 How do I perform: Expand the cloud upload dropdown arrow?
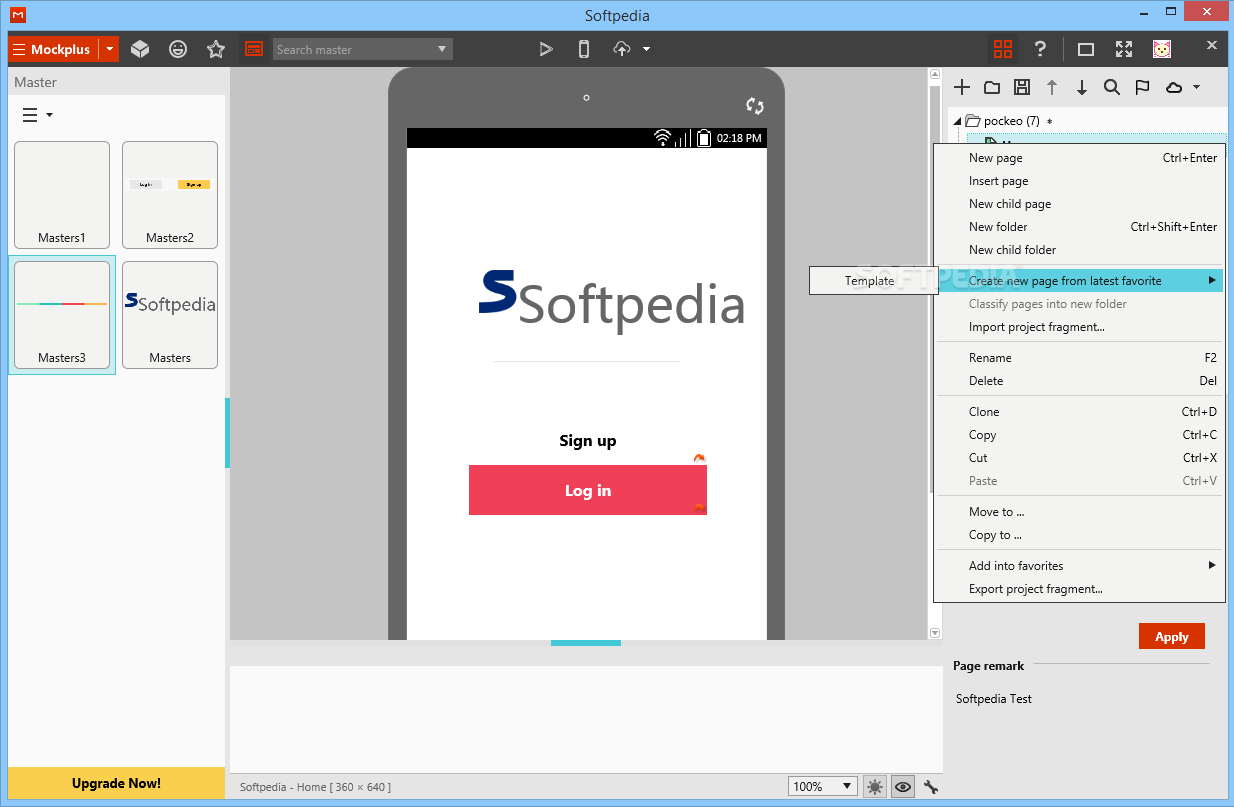point(647,49)
